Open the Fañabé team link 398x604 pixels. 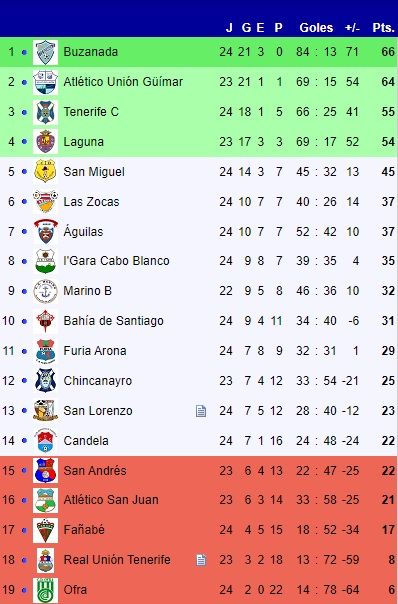click(84, 530)
